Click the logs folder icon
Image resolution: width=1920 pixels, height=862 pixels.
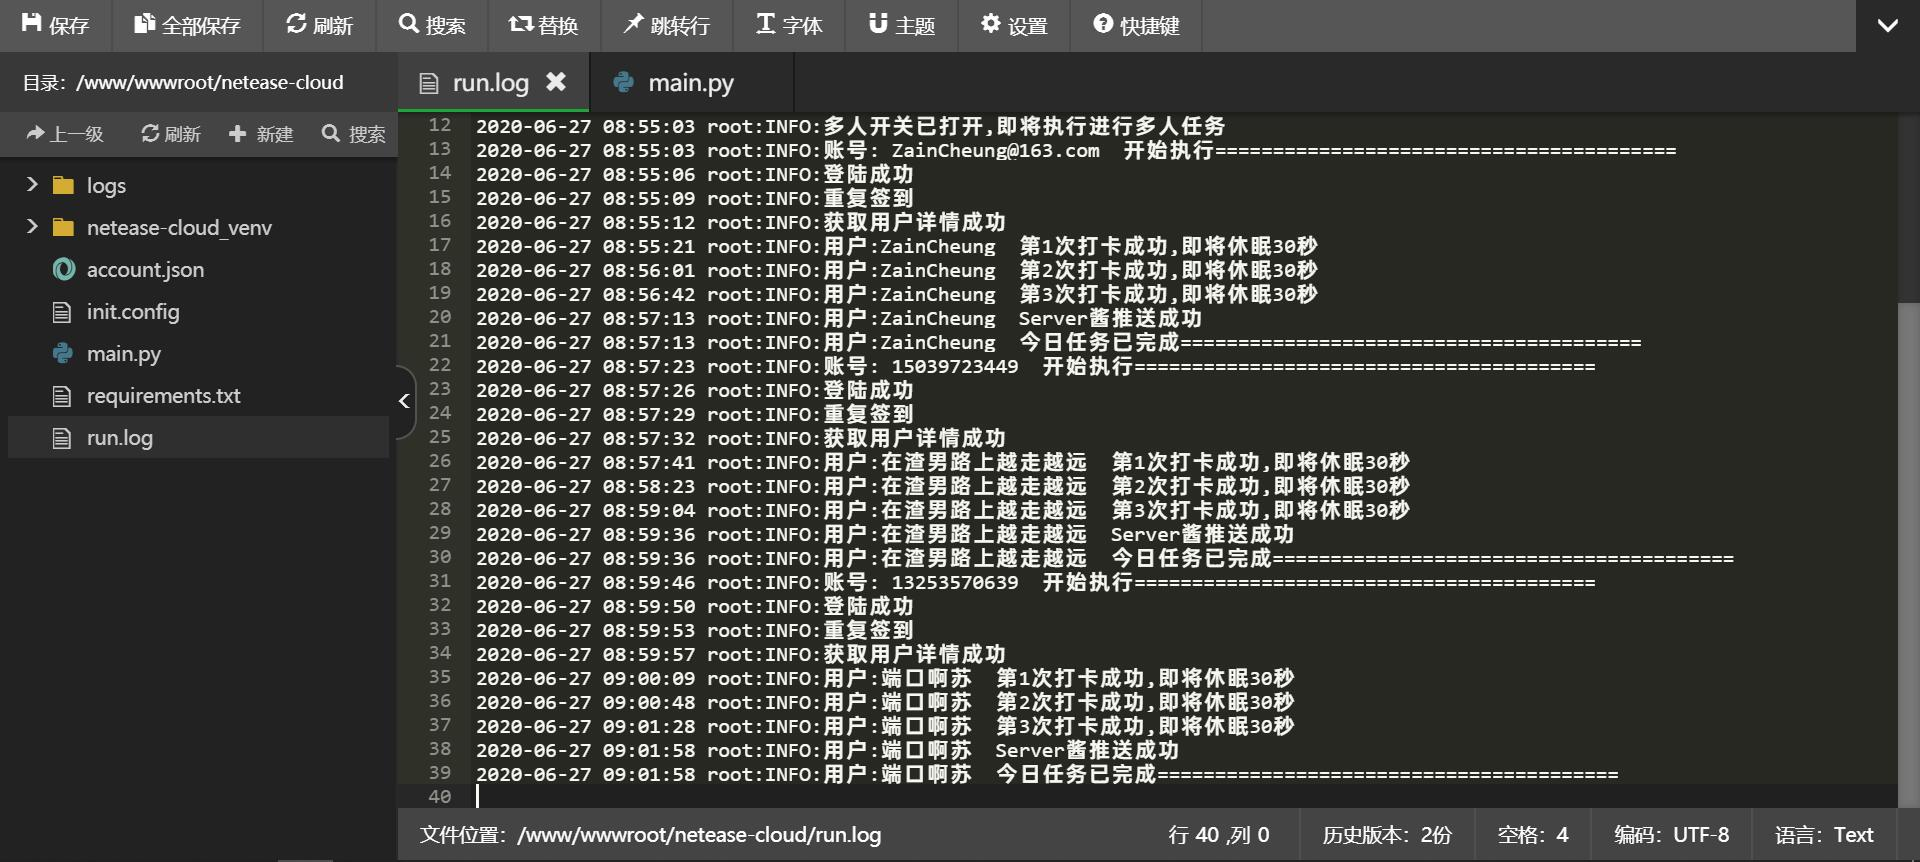[x=63, y=185]
